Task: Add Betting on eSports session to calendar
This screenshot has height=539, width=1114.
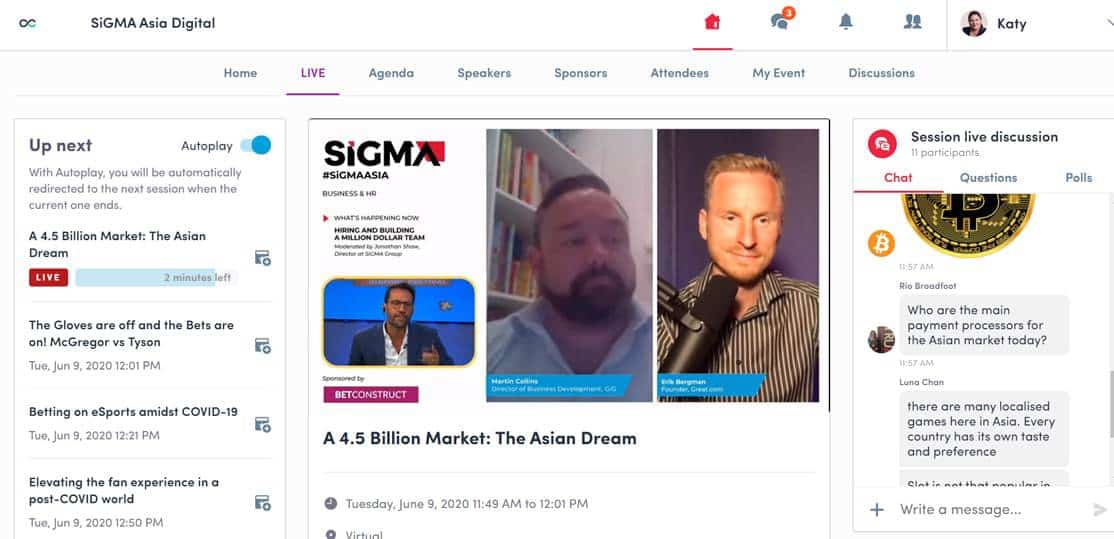Action: pyautogui.click(x=262, y=424)
